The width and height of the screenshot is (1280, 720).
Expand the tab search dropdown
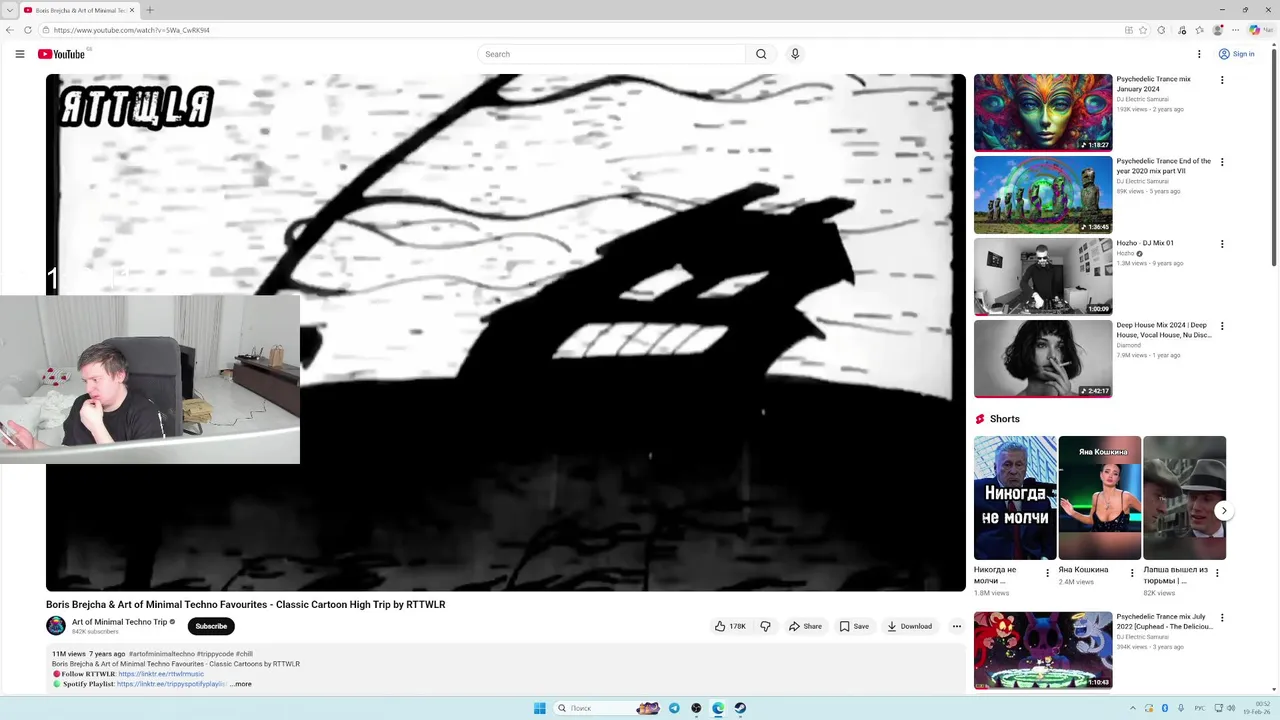(x=9, y=10)
